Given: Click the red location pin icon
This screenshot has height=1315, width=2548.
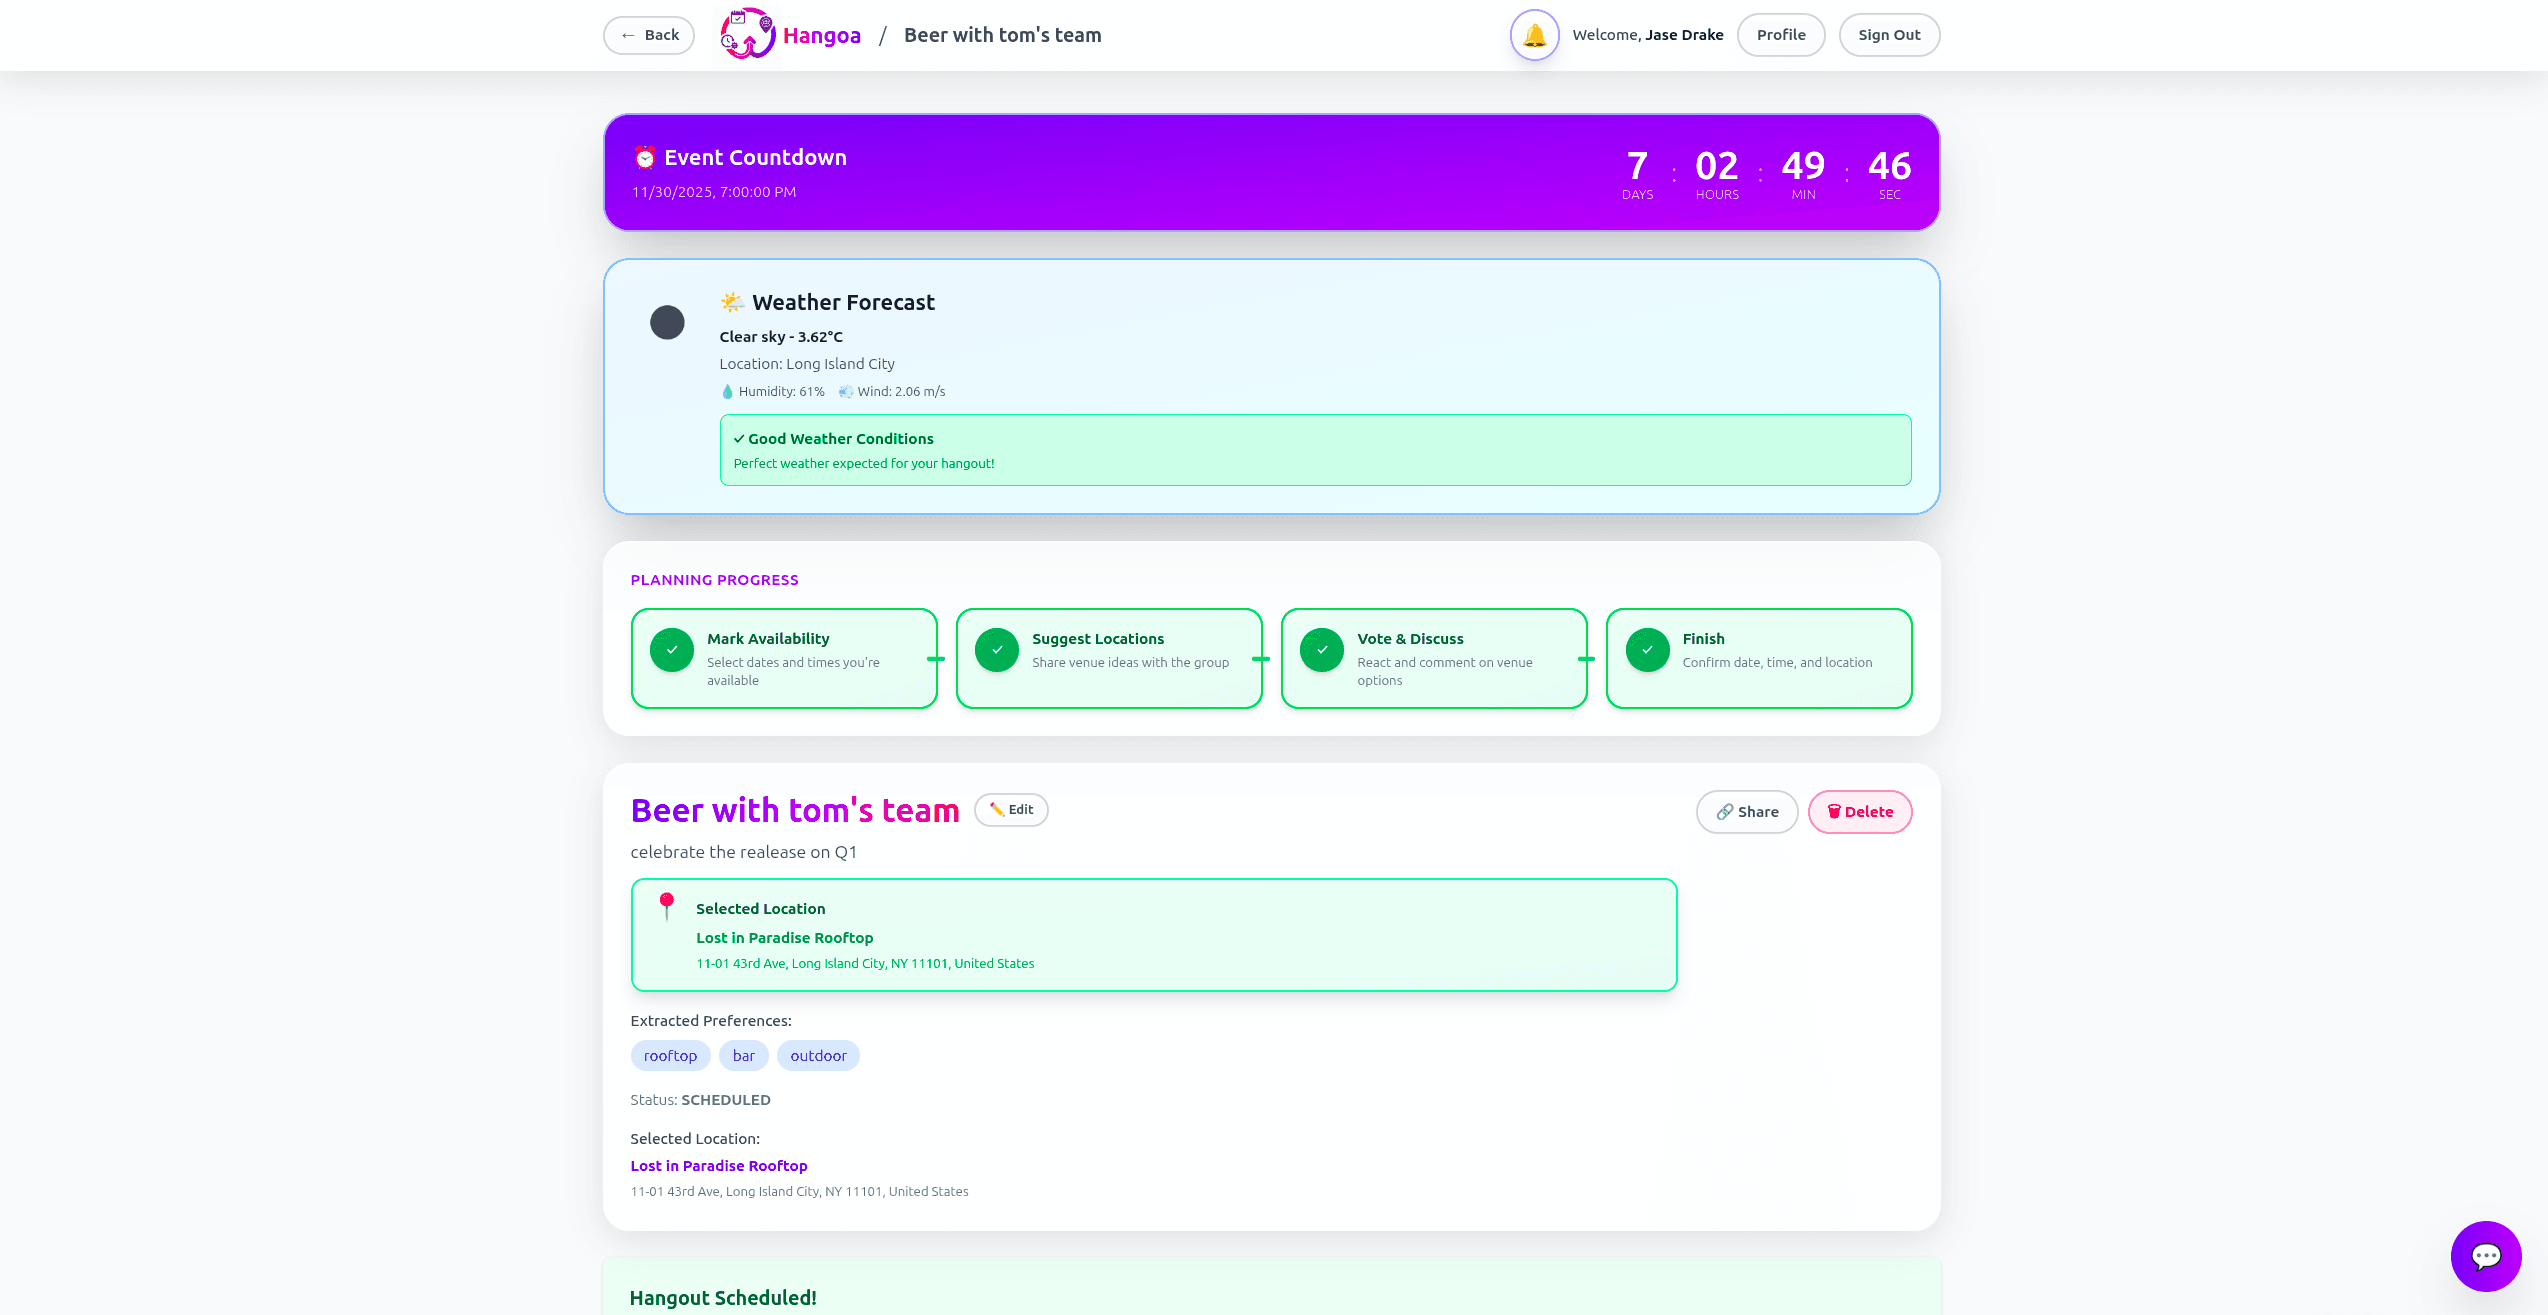Looking at the screenshot, I should tap(666, 905).
